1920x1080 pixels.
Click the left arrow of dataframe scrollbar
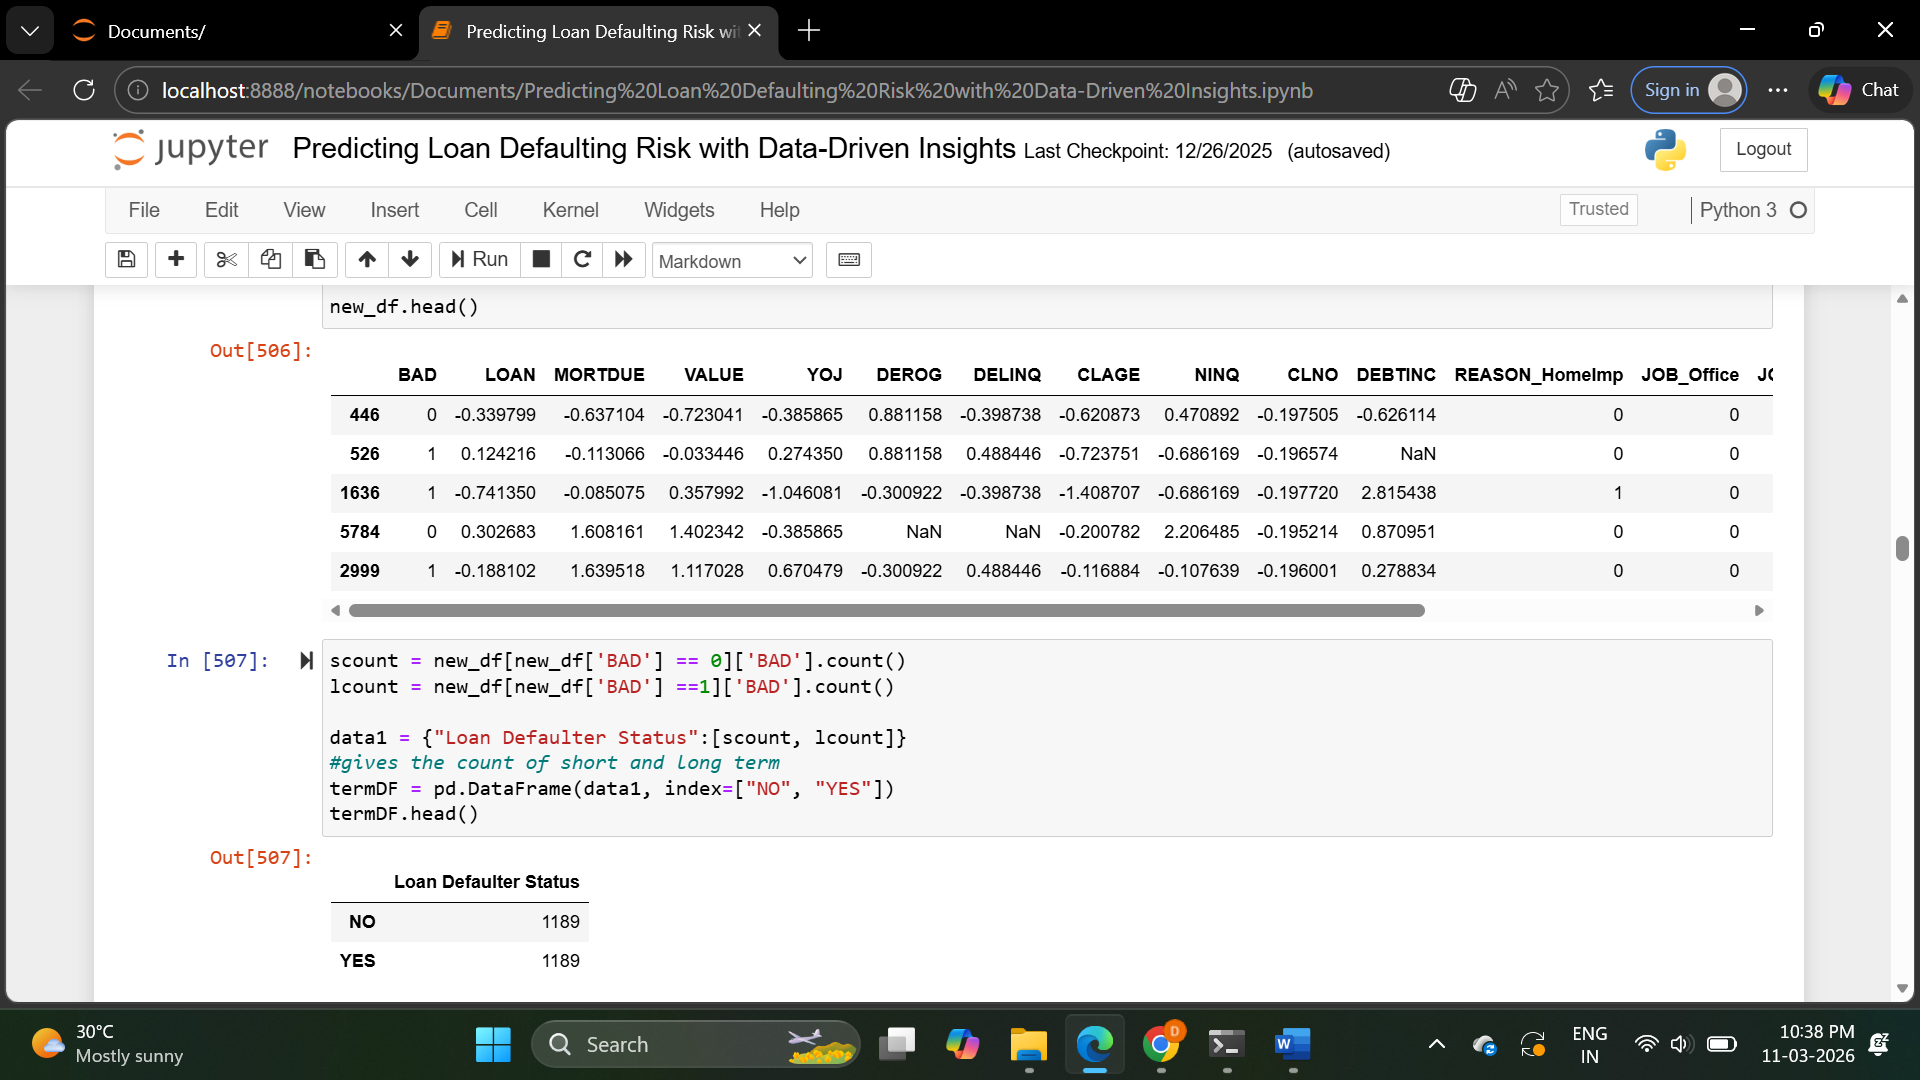(x=336, y=610)
